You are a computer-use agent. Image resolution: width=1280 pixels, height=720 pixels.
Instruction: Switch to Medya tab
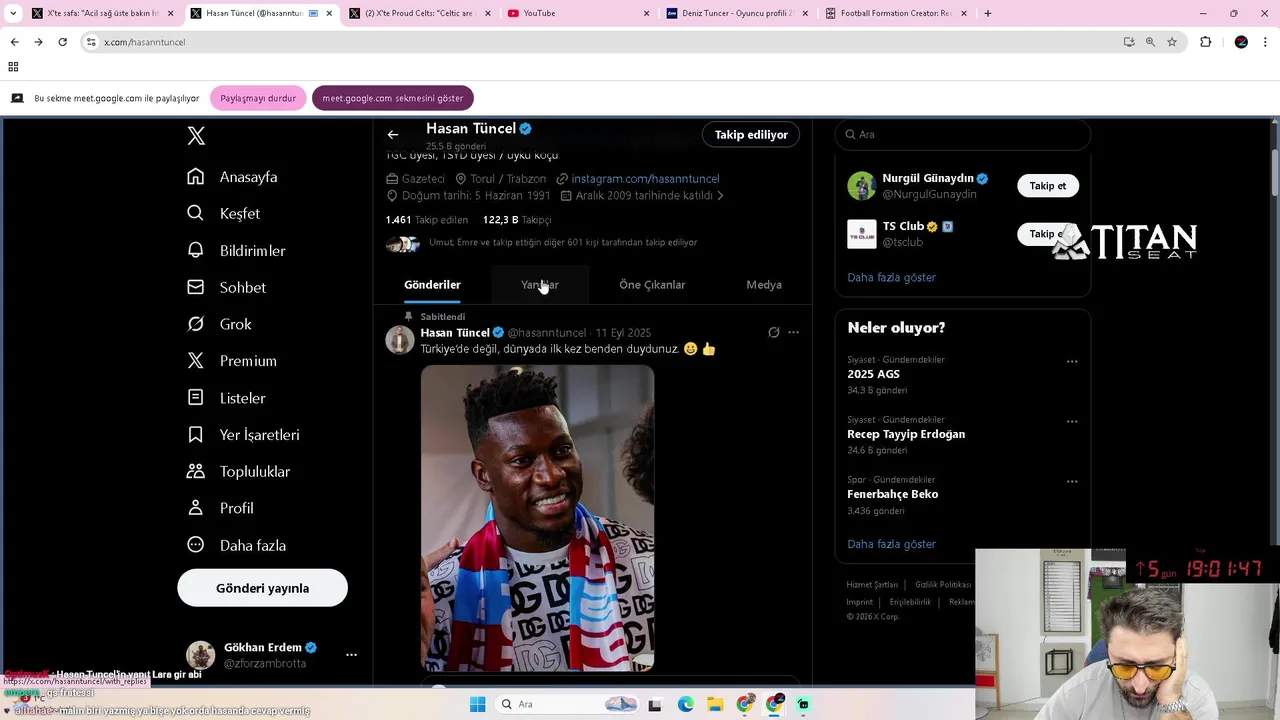click(x=764, y=285)
